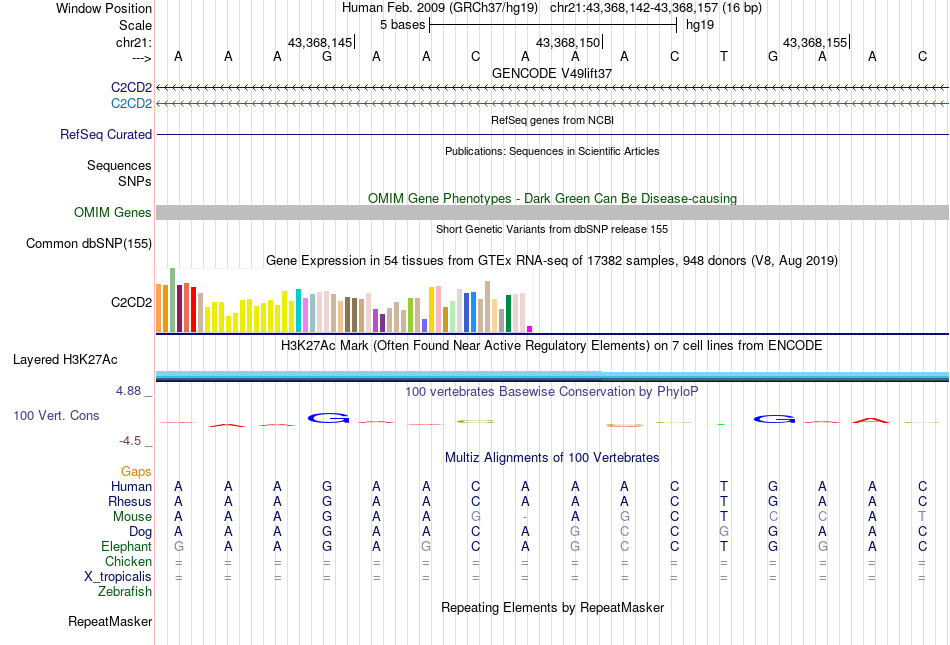Click the strand arrow ---> label

click(x=141, y=58)
